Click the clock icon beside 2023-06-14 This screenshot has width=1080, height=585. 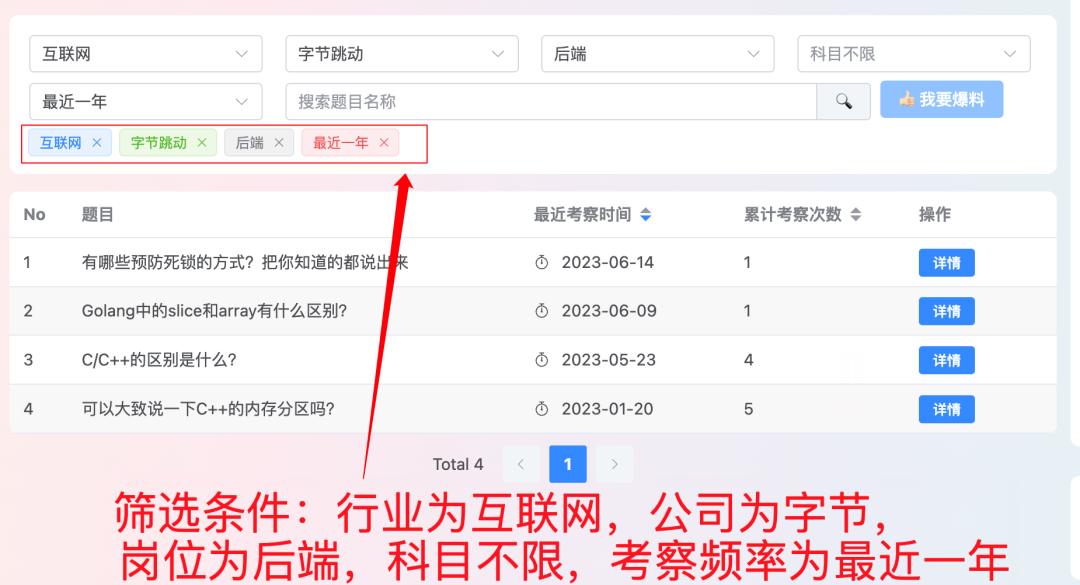(x=541, y=262)
